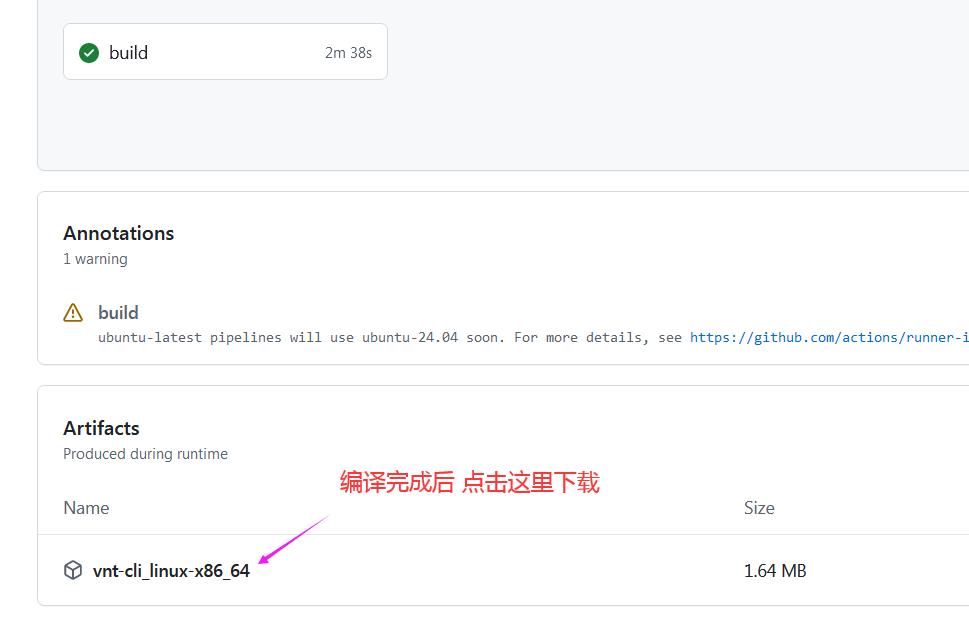Open the build job card
This screenshot has width=969, height=623.
(x=225, y=52)
